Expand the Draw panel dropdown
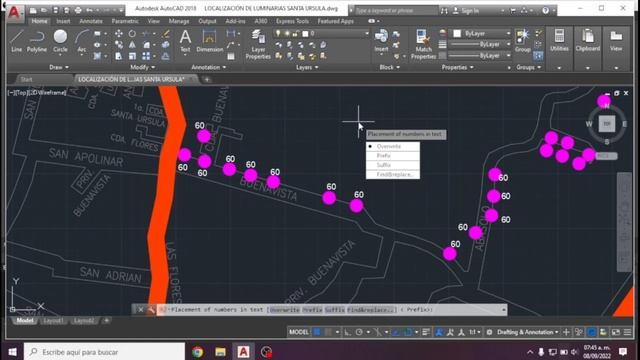This screenshot has height=360, width=640. point(59,67)
